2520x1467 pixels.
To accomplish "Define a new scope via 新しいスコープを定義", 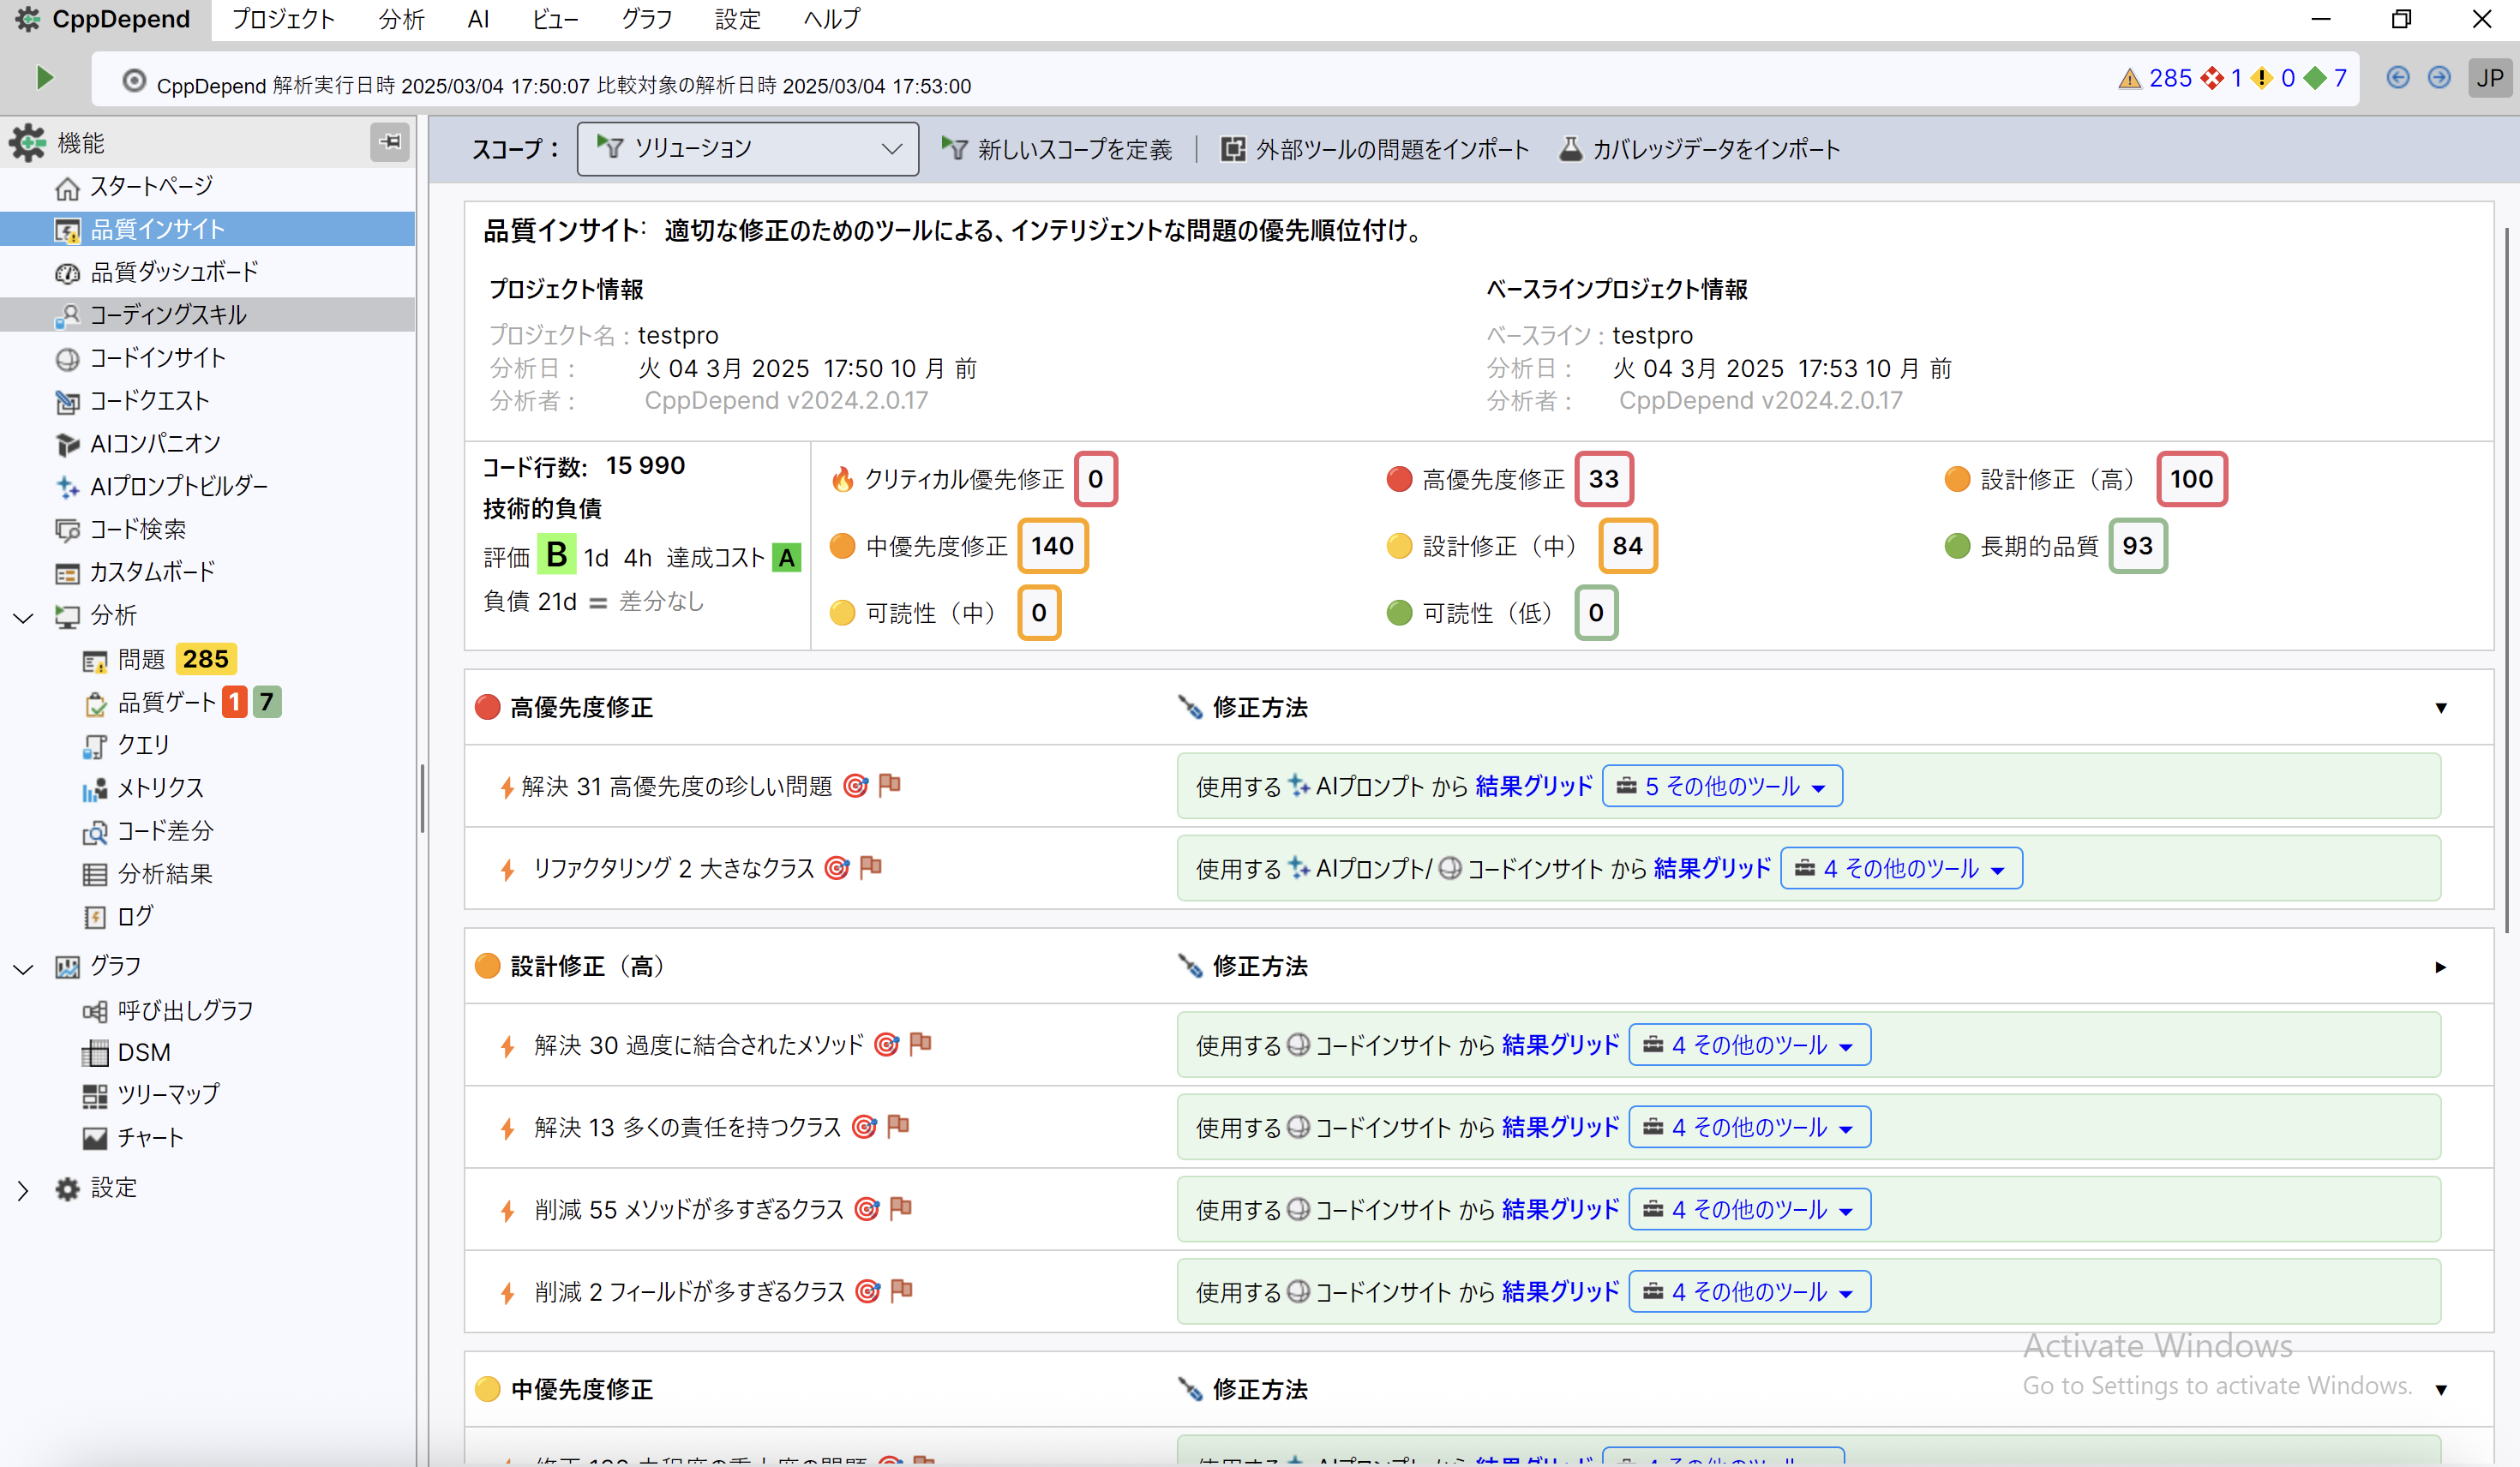I will (x=1058, y=148).
